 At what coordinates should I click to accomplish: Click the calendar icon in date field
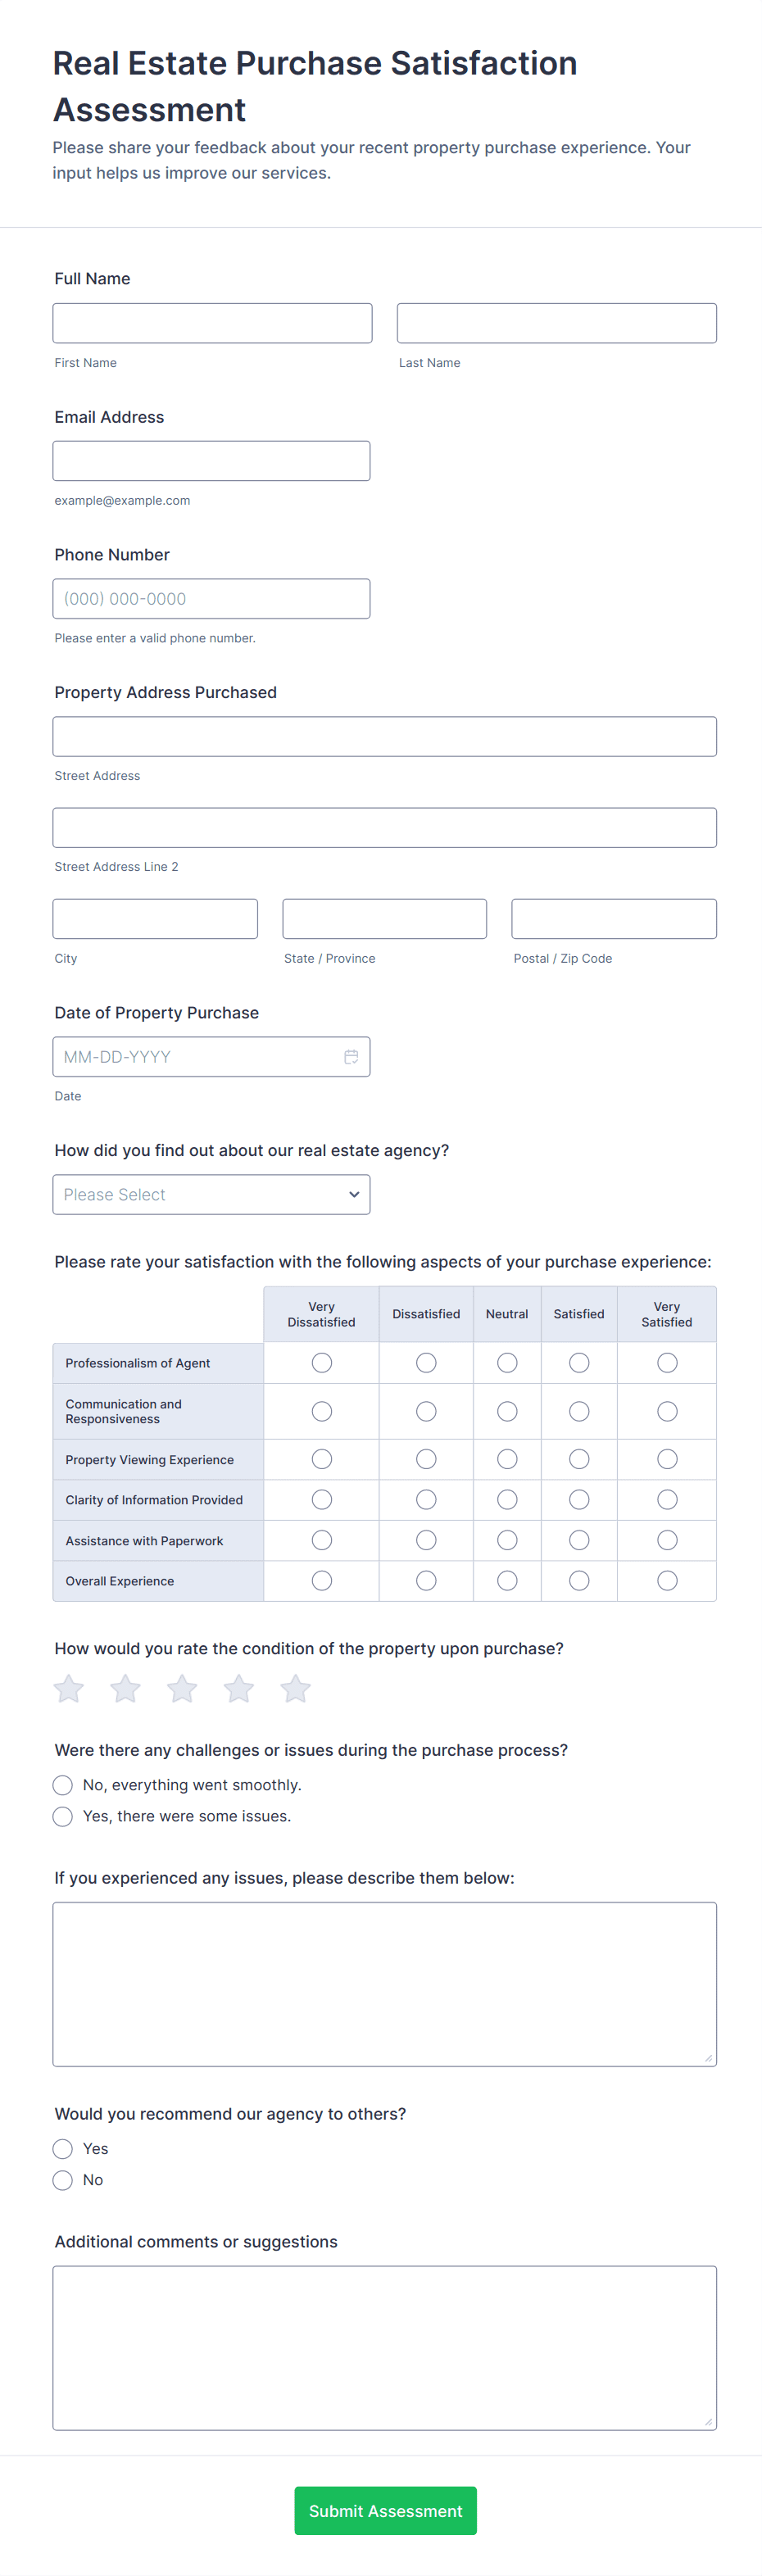pyautogui.click(x=351, y=1057)
